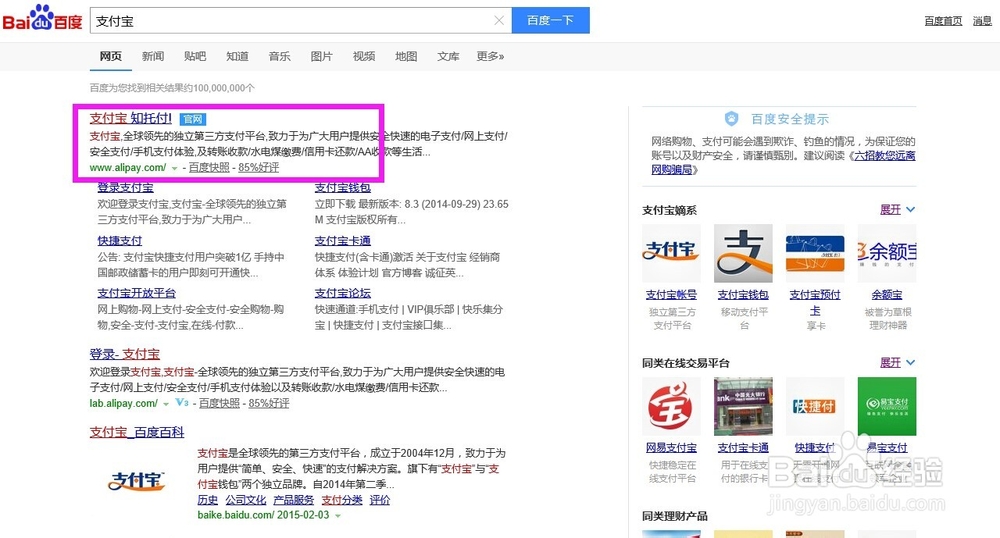Viewport: 1000px width, 538px height.
Task: Click the 支付宝帐号 logo image
Action: (671, 253)
